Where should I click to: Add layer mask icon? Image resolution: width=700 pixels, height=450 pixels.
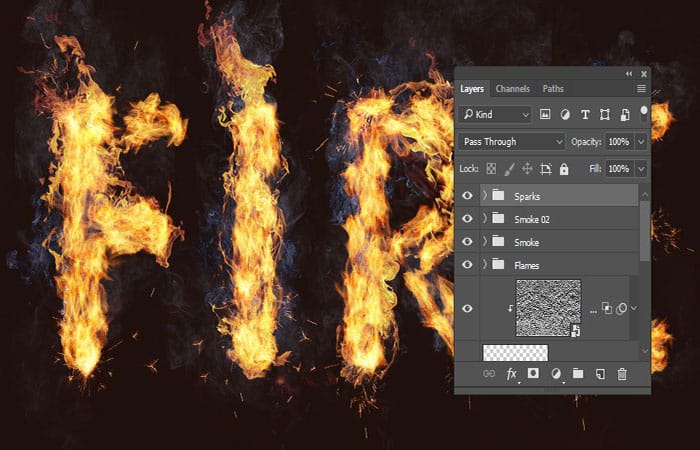[533, 373]
